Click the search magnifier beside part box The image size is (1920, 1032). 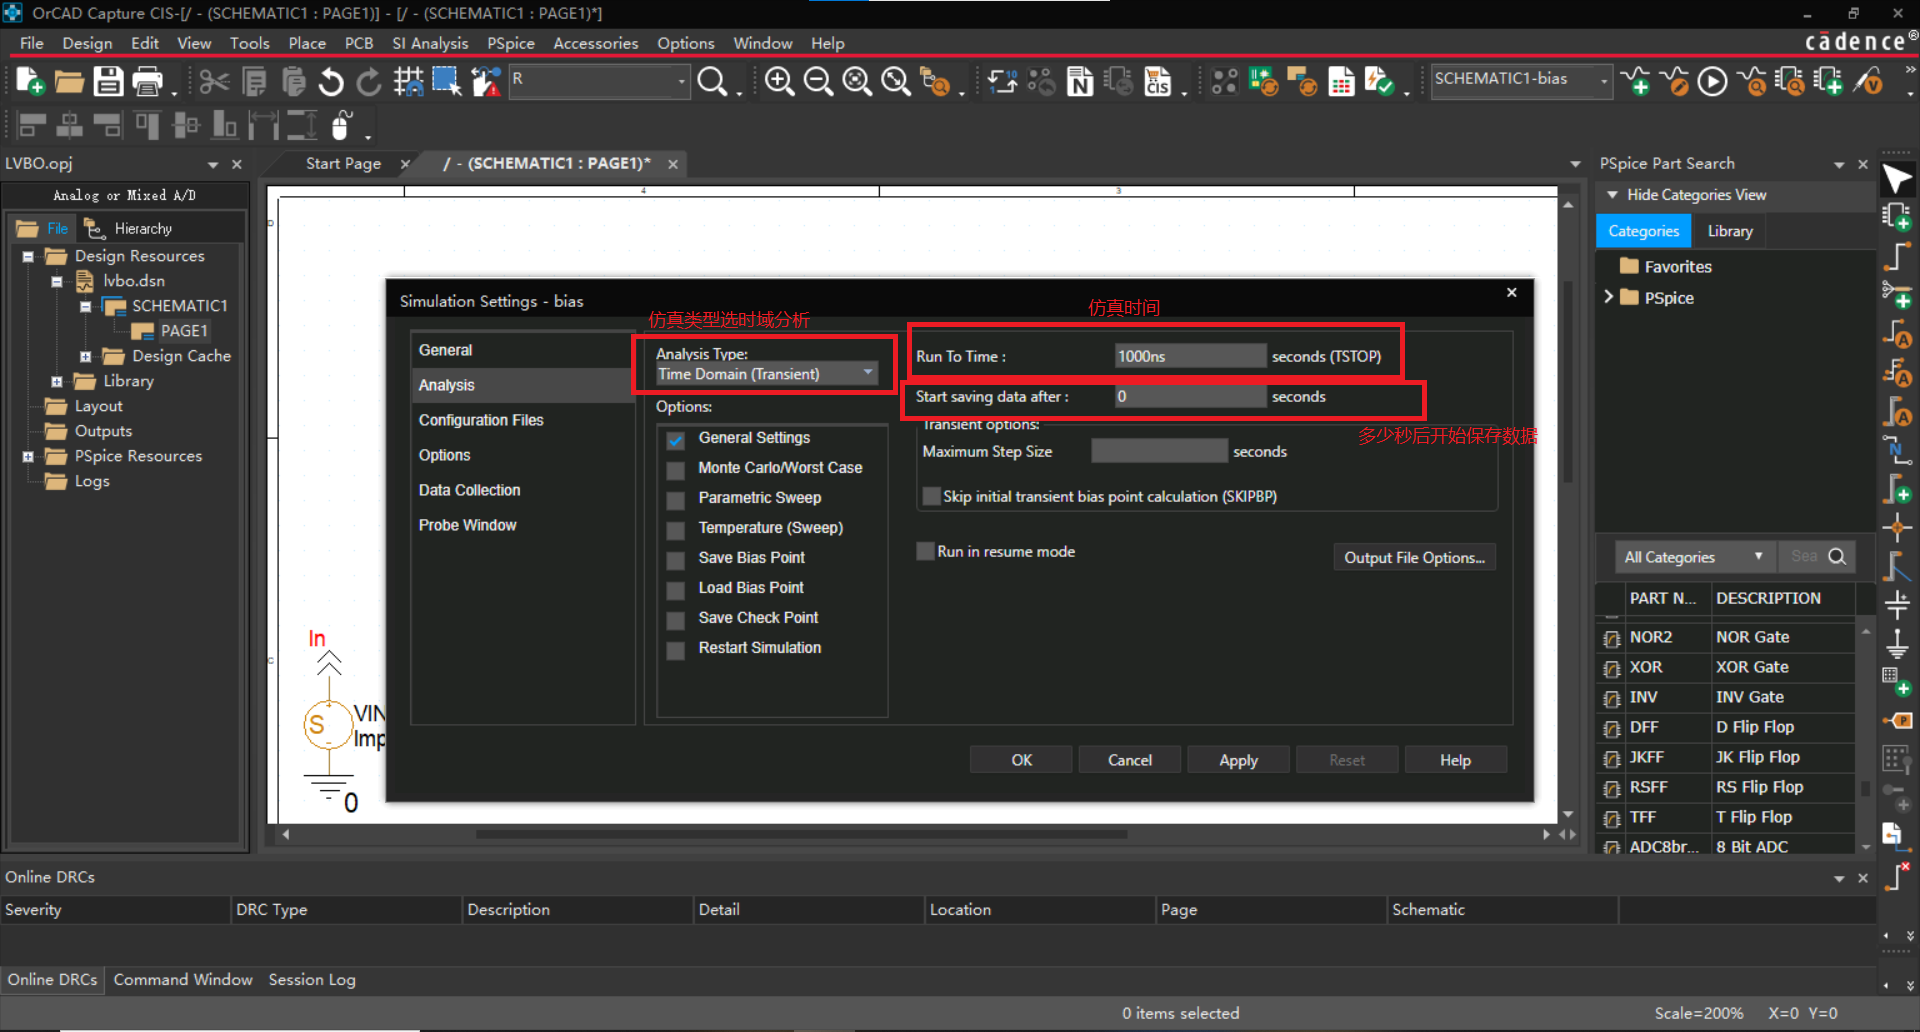(712, 81)
